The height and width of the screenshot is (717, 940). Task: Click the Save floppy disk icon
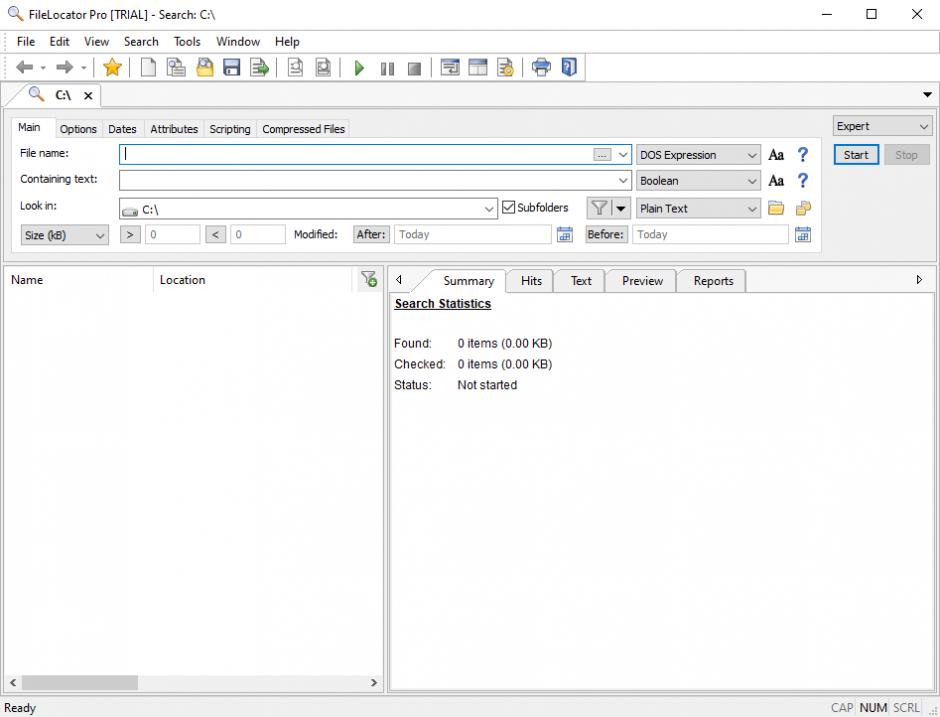point(231,67)
